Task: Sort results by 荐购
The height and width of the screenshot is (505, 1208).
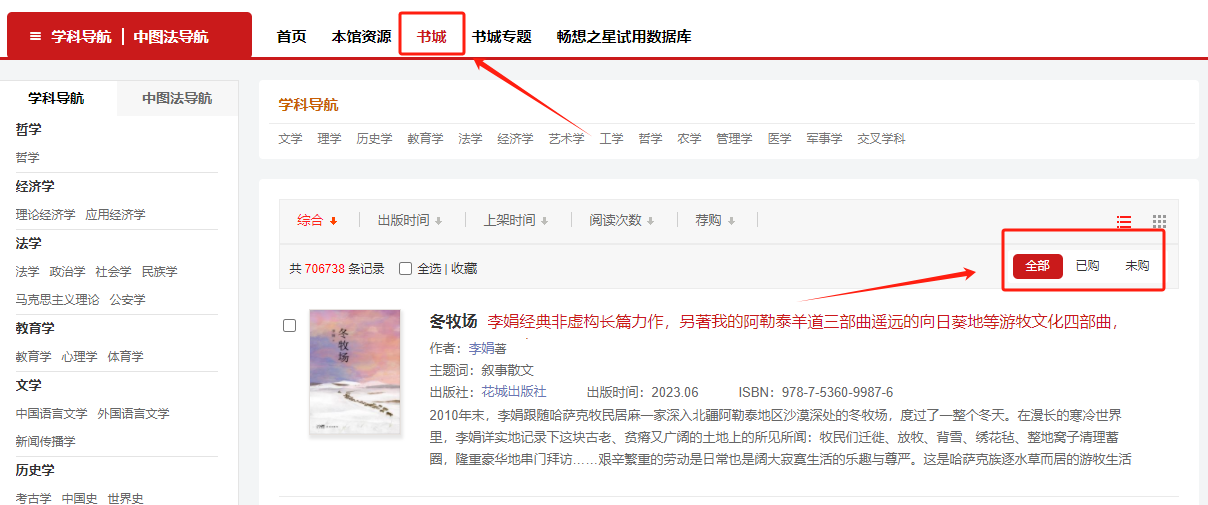Action: (714, 221)
